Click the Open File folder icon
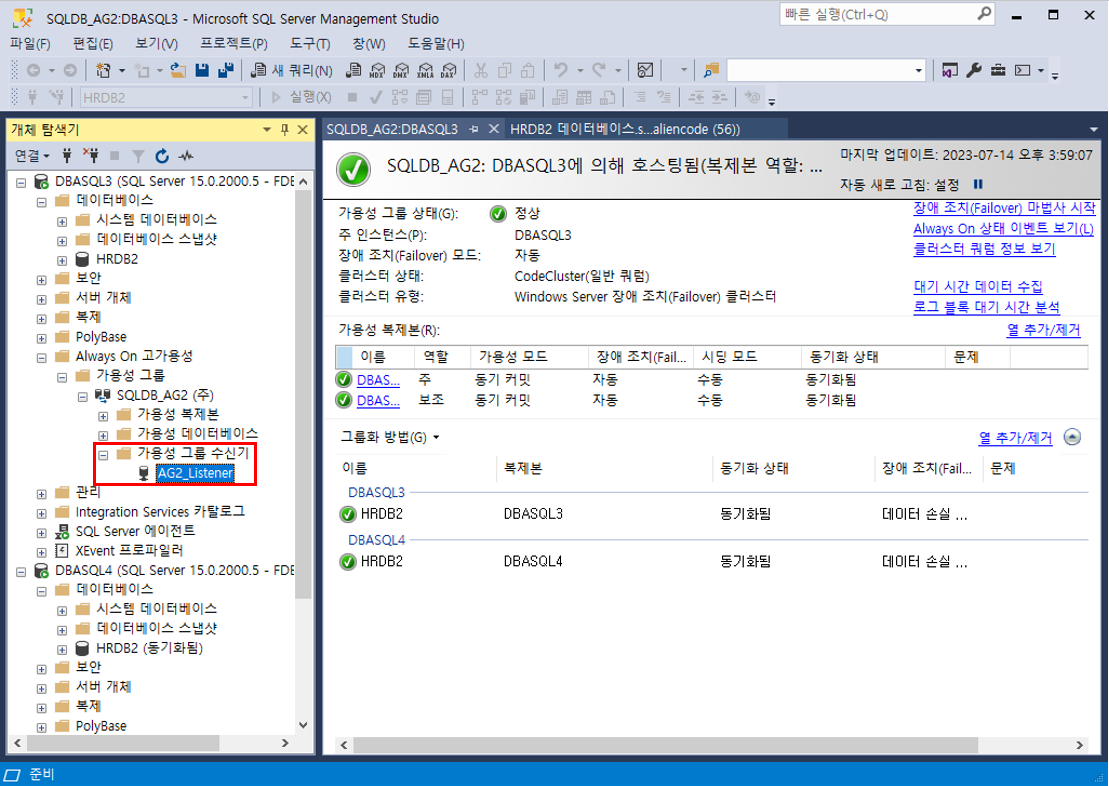 coord(178,70)
